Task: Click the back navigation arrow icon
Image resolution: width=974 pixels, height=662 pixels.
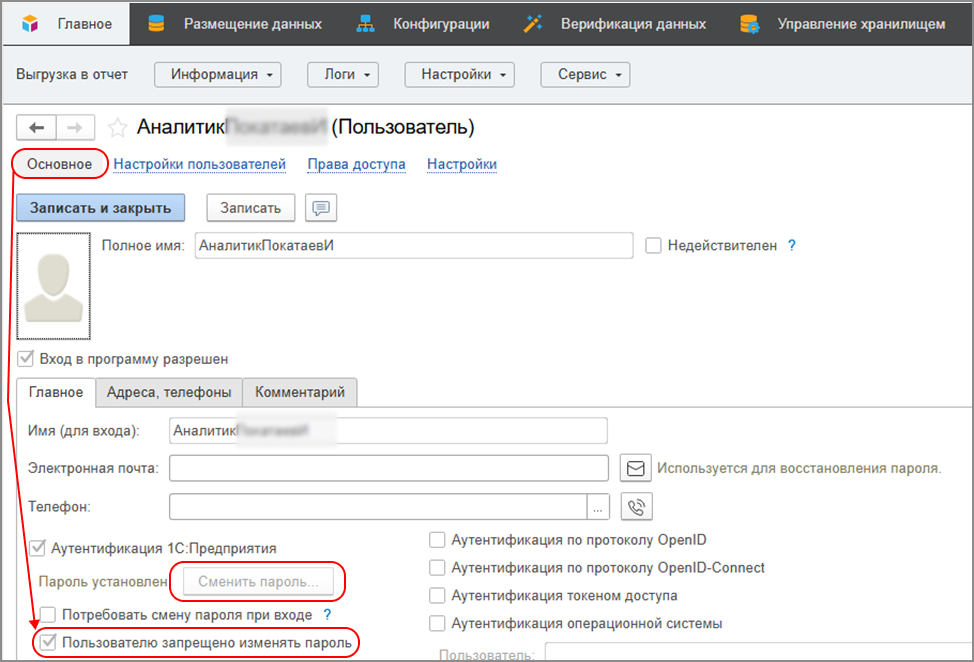Action: pos(37,128)
